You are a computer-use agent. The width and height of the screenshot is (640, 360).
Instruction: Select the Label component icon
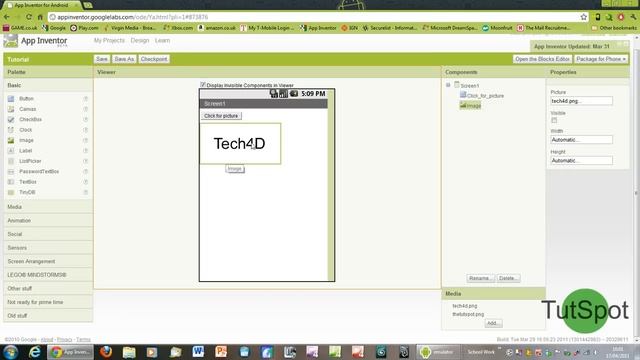pos(11,151)
